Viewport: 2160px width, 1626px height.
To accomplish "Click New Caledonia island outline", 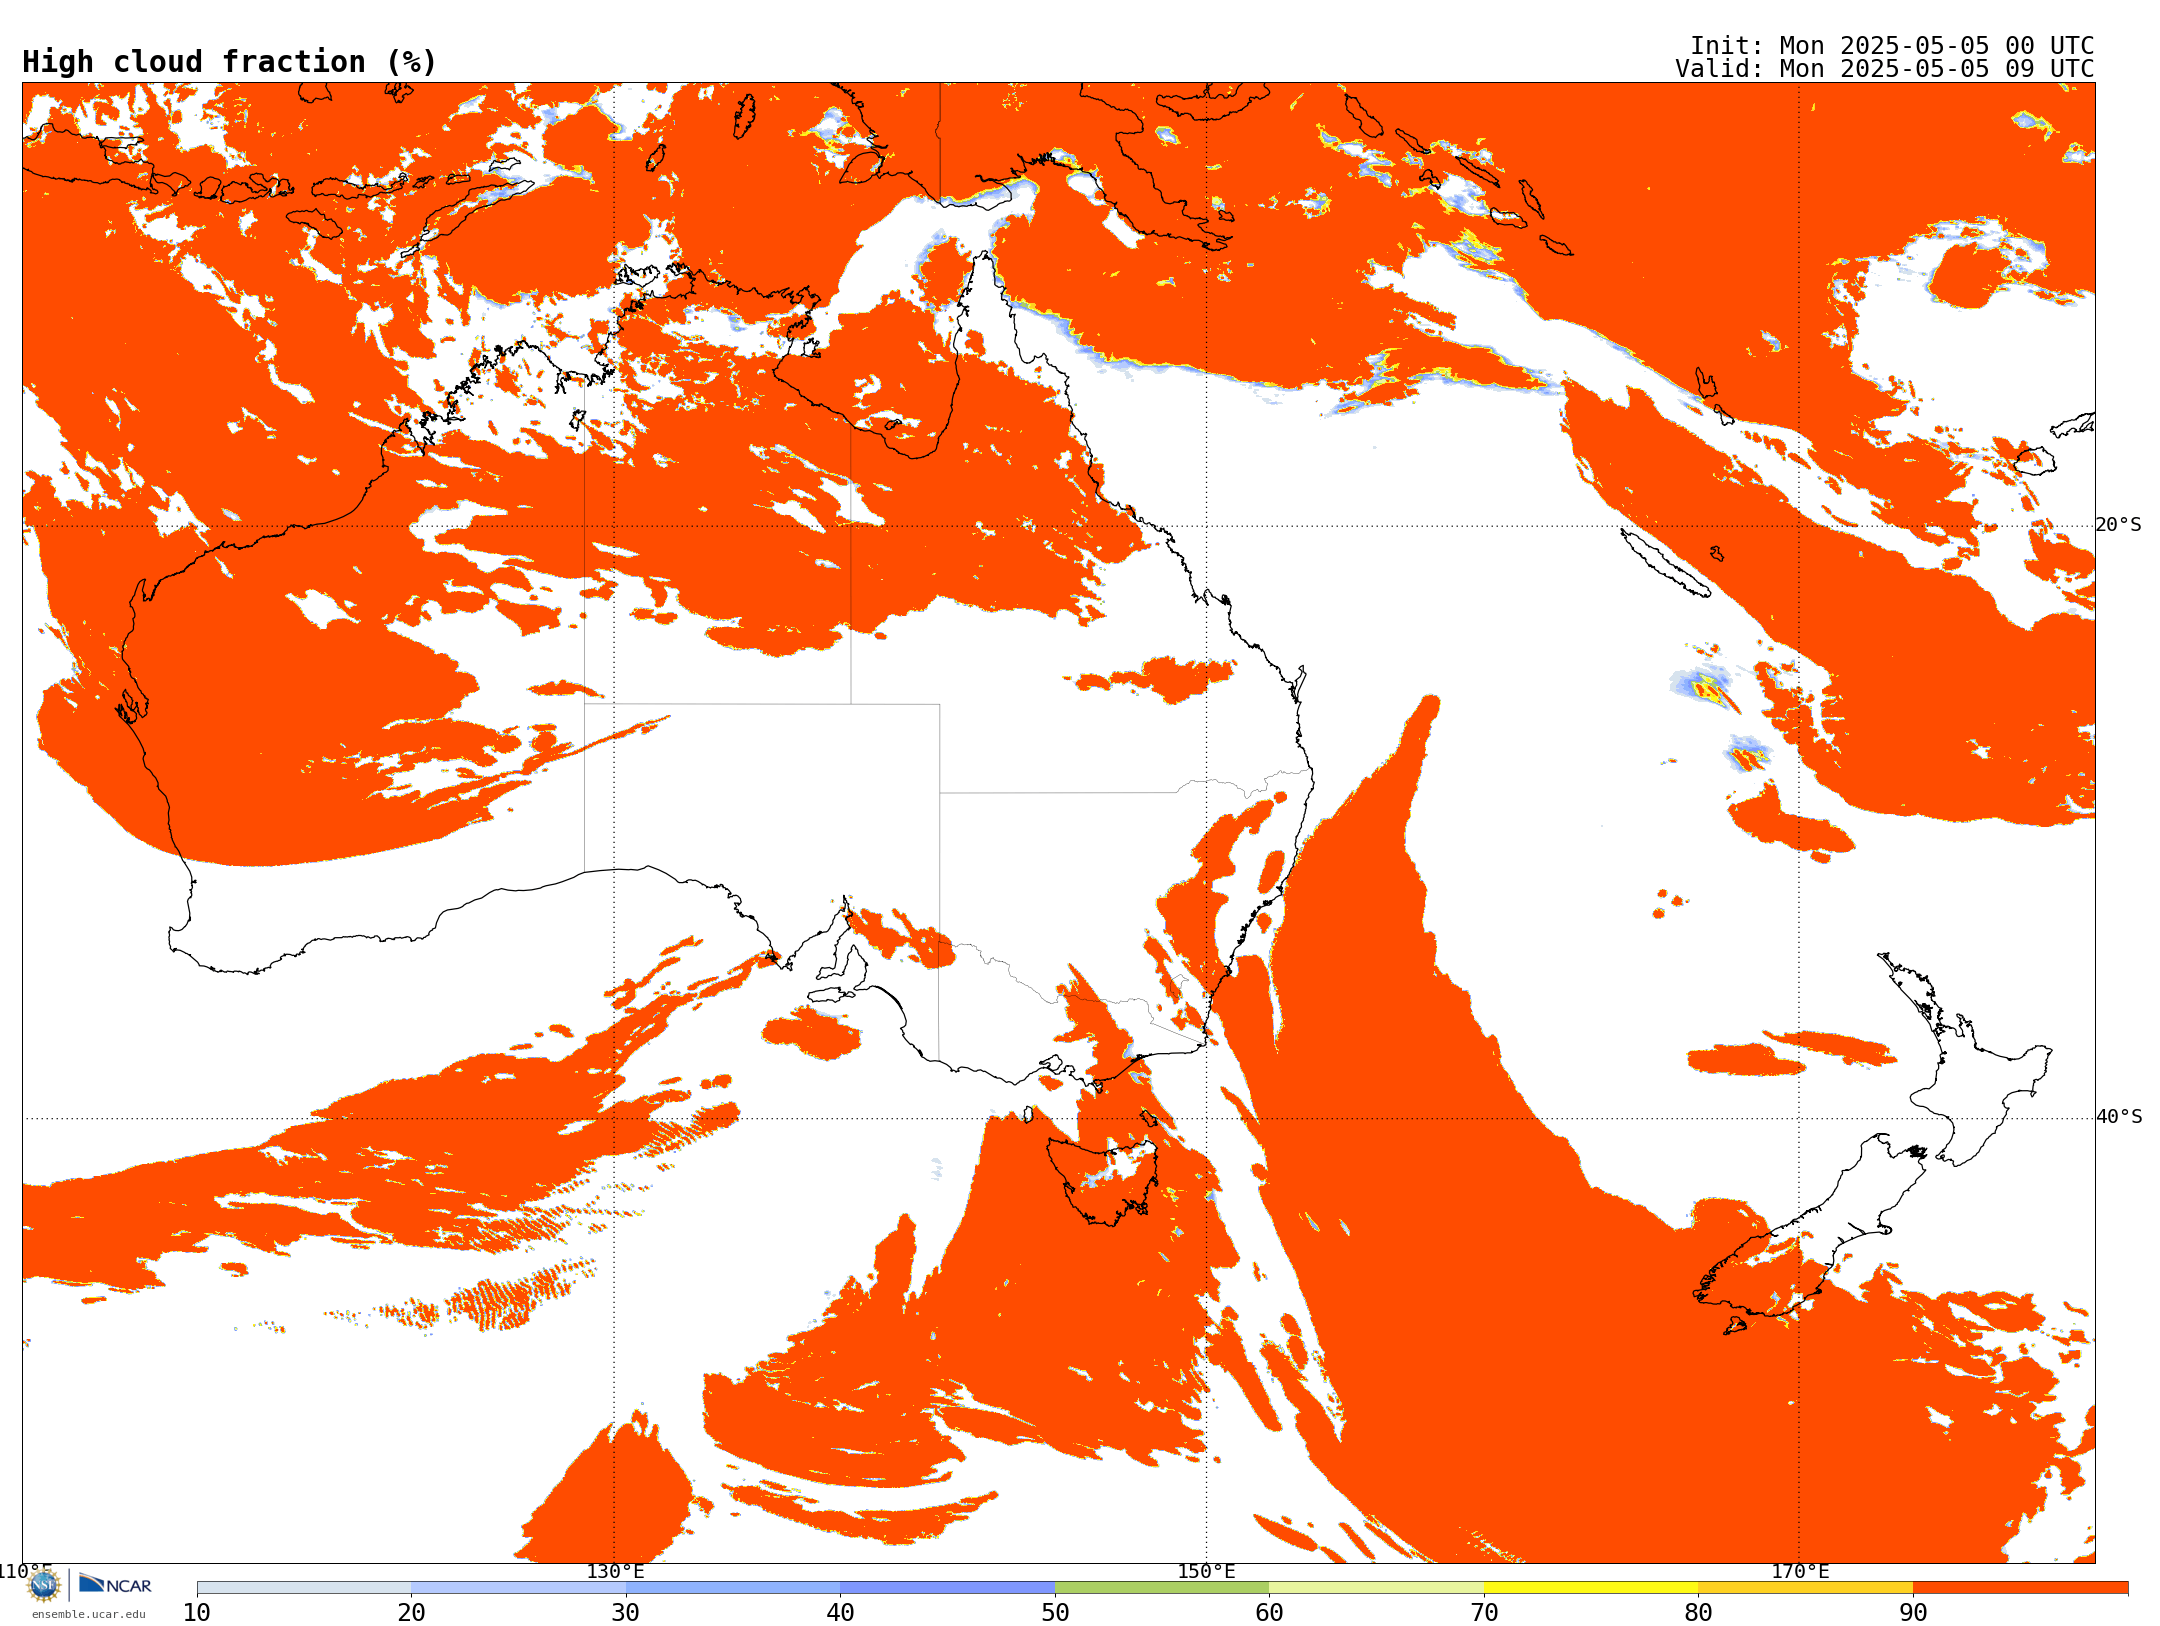I will (1665, 563).
